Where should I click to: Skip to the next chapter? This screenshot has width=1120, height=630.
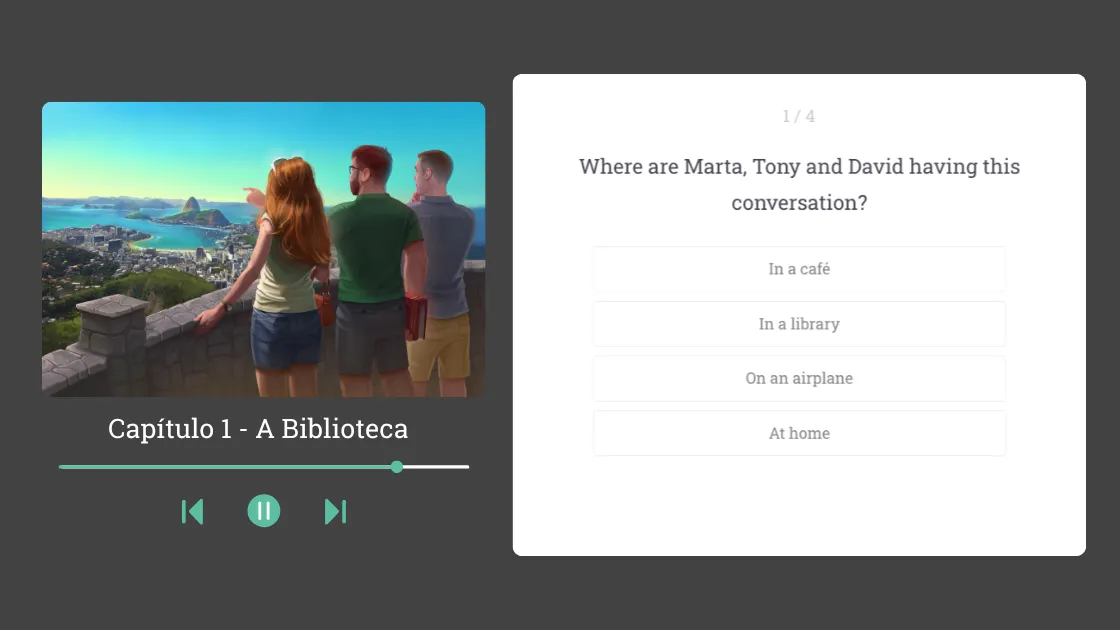tap(335, 511)
